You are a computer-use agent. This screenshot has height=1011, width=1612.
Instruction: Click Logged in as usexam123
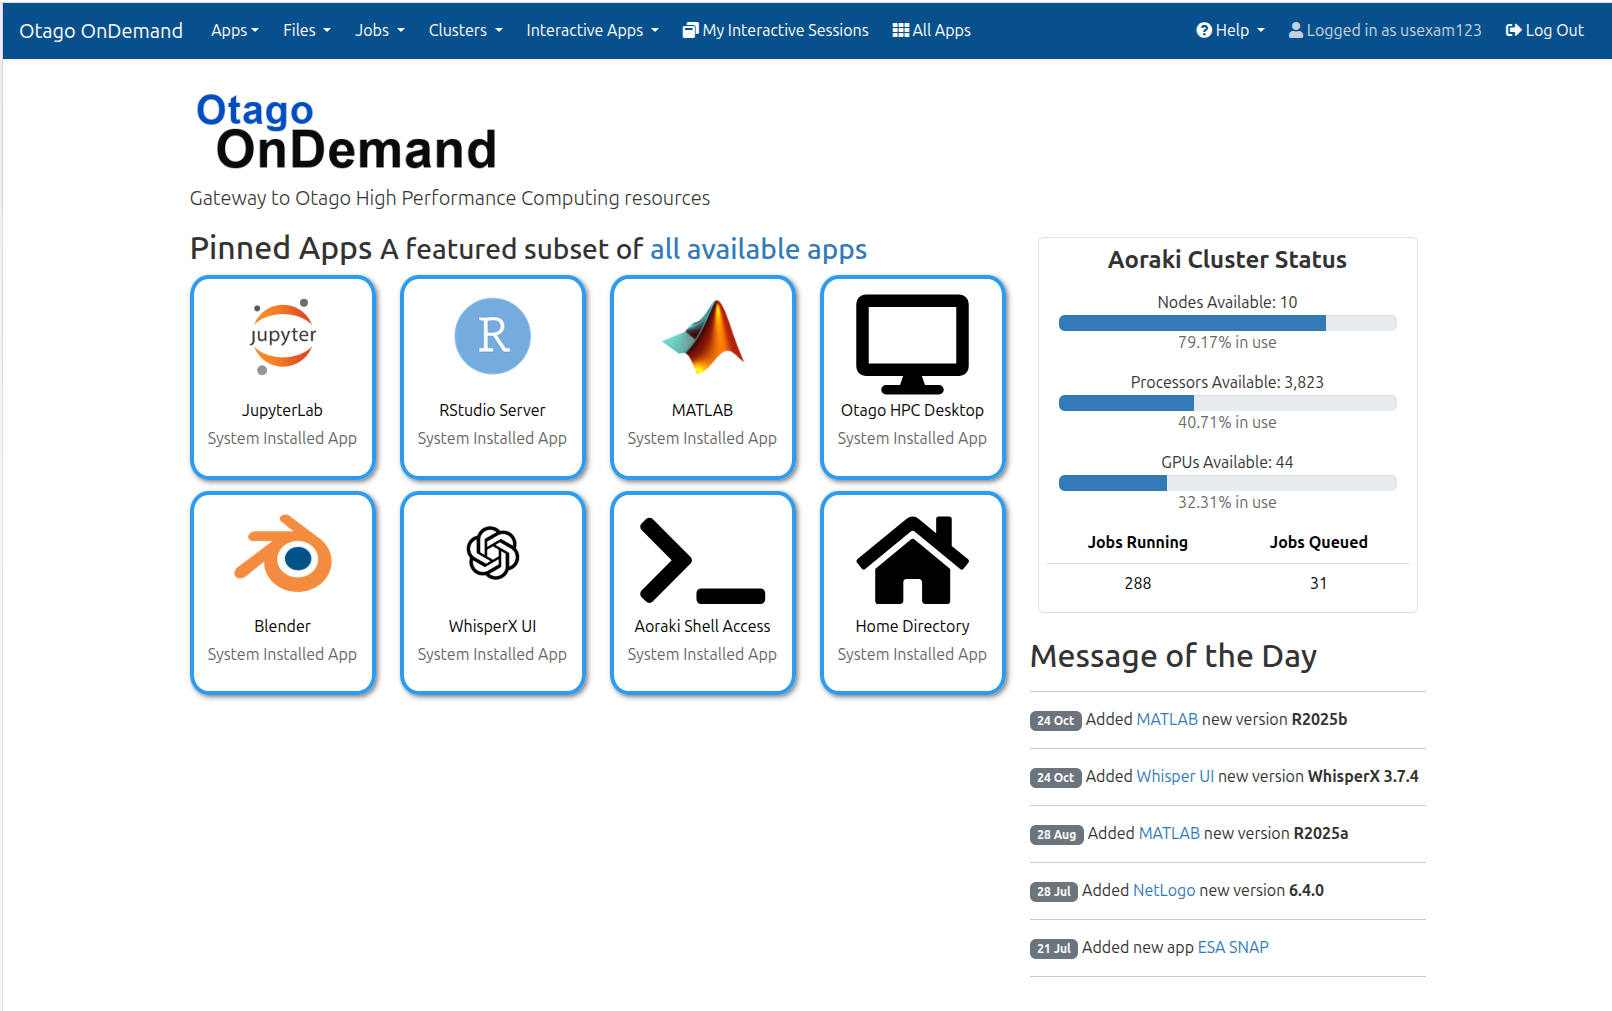point(1385,30)
